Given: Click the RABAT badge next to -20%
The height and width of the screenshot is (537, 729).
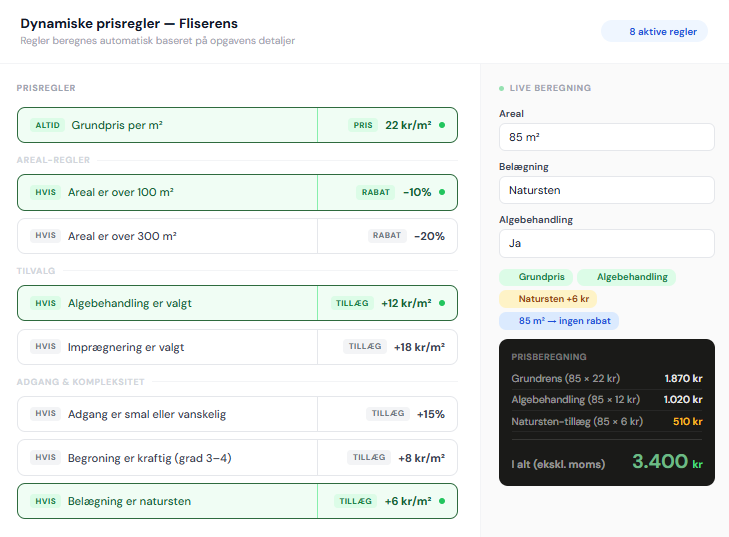Looking at the screenshot, I should pos(386,236).
